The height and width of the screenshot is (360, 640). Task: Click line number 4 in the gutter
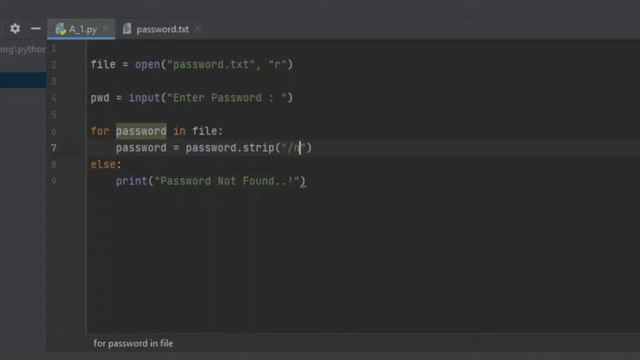pos(53,98)
